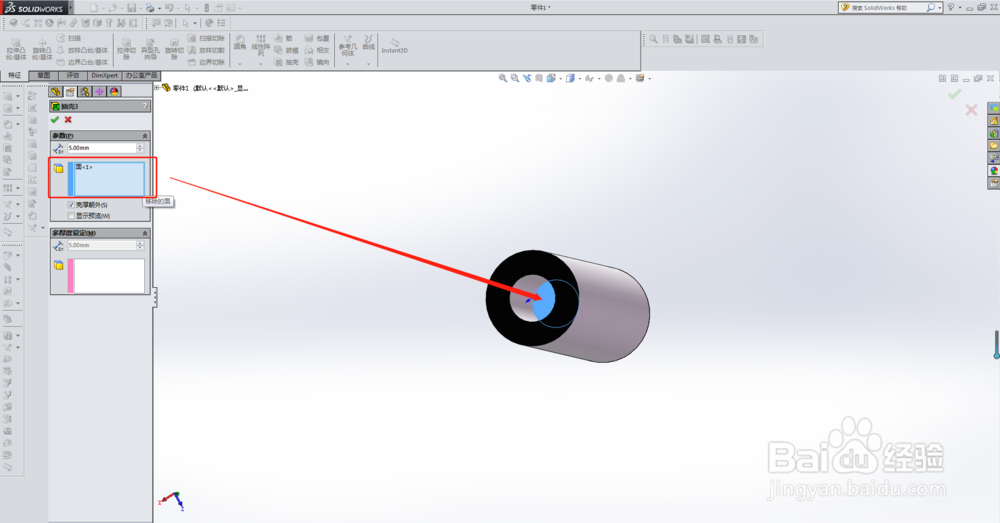The height and width of the screenshot is (523, 1000).
Task: Switch to the DimXpert tab
Action: point(105,75)
